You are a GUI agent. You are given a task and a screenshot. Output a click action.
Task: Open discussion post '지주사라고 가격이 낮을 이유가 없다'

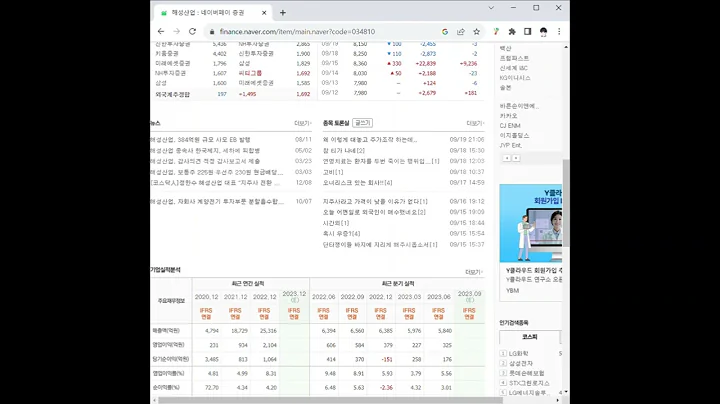tap(375, 202)
